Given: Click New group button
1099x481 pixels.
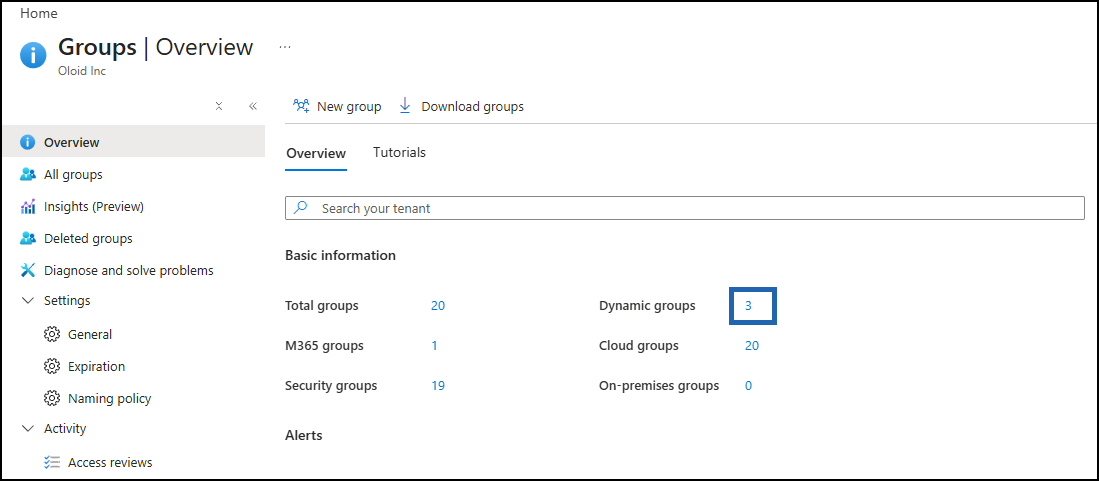Looking at the screenshot, I should [x=337, y=107].
